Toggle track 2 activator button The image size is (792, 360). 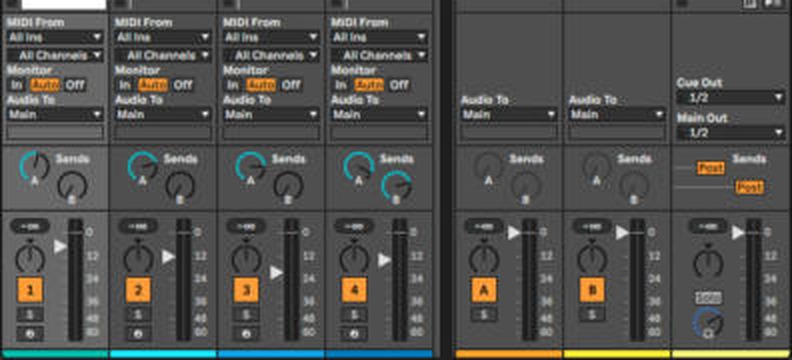tap(138, 290)
